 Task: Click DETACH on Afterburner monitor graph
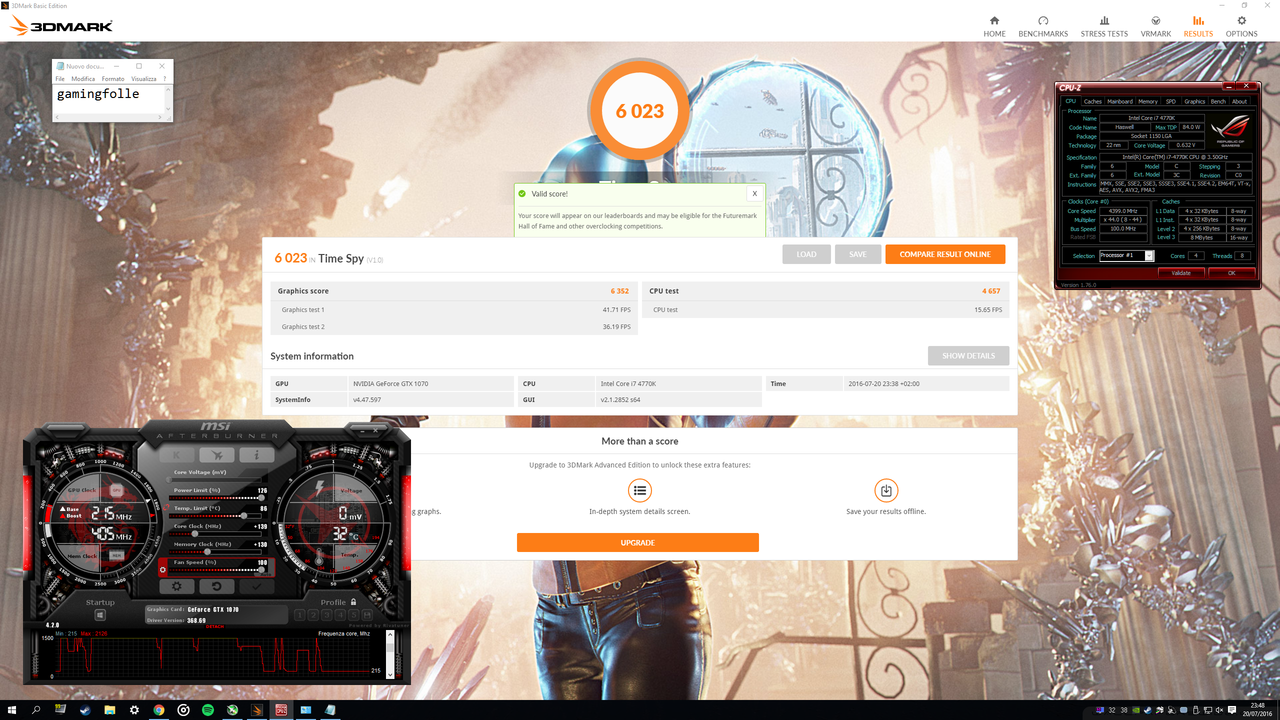pos(215,627)
